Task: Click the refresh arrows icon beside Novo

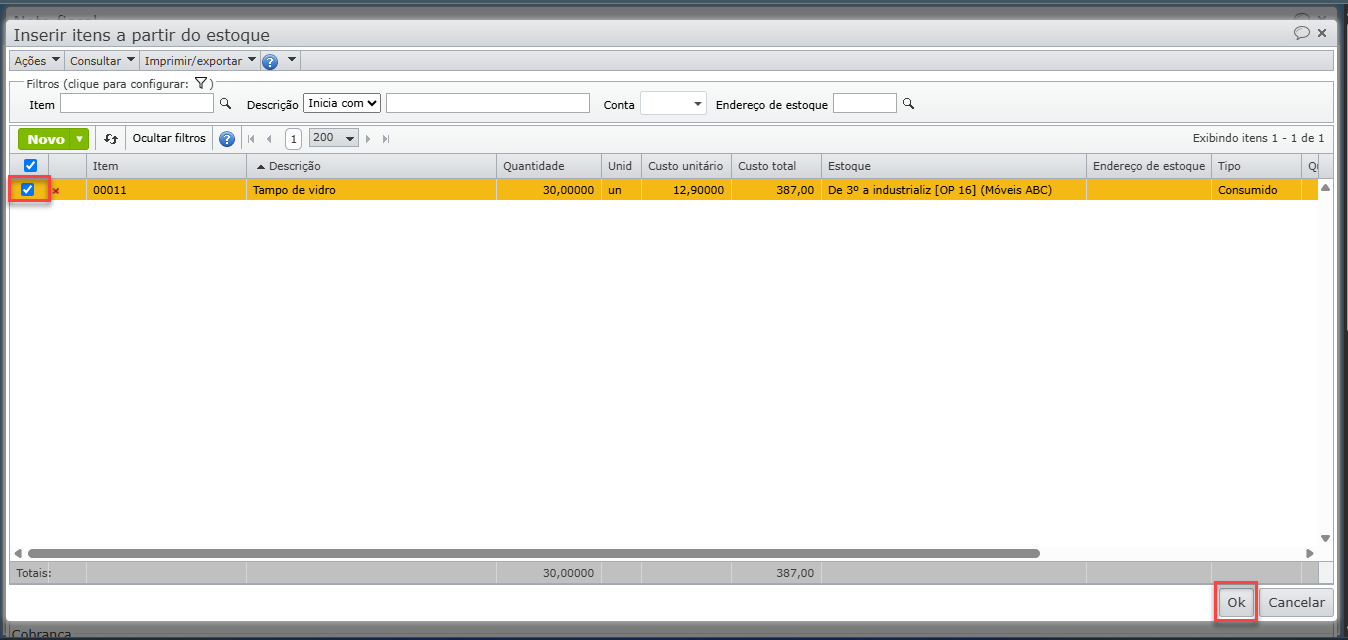Action: point(111,139)
